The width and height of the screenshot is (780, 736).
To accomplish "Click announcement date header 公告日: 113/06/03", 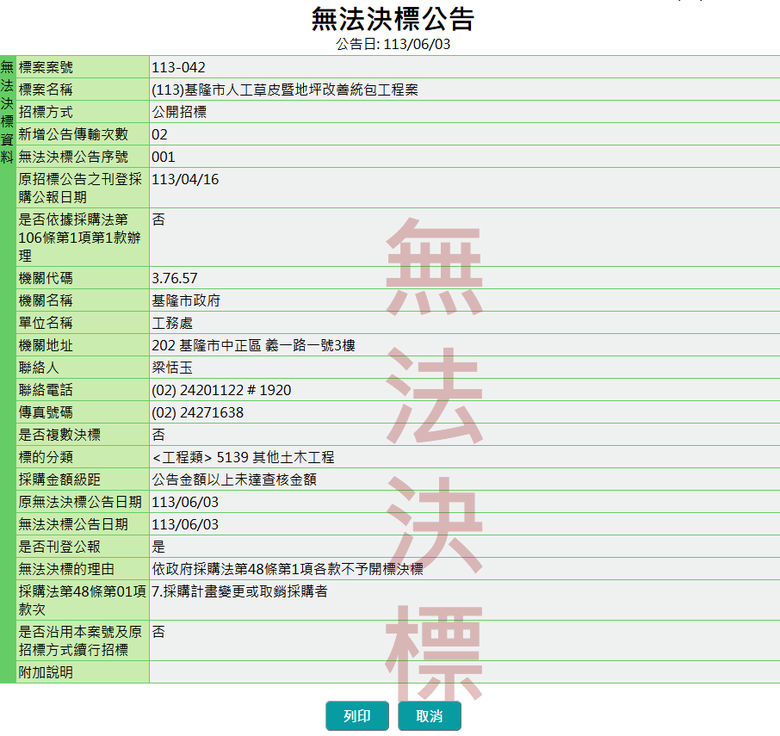I will pos(393,44).
